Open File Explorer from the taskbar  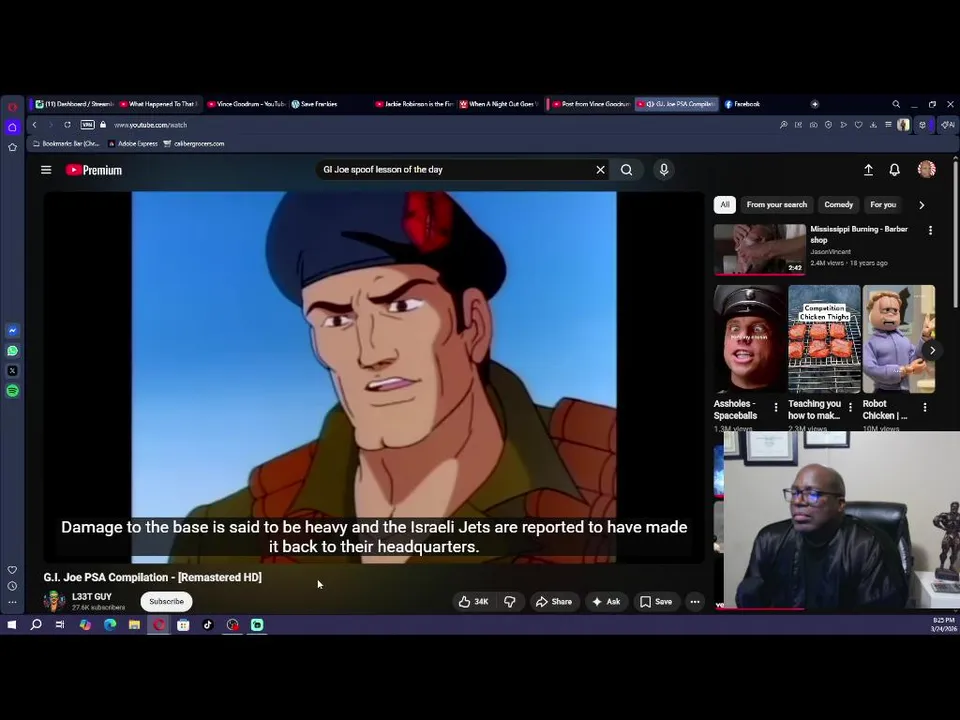(x=134, y=624)
